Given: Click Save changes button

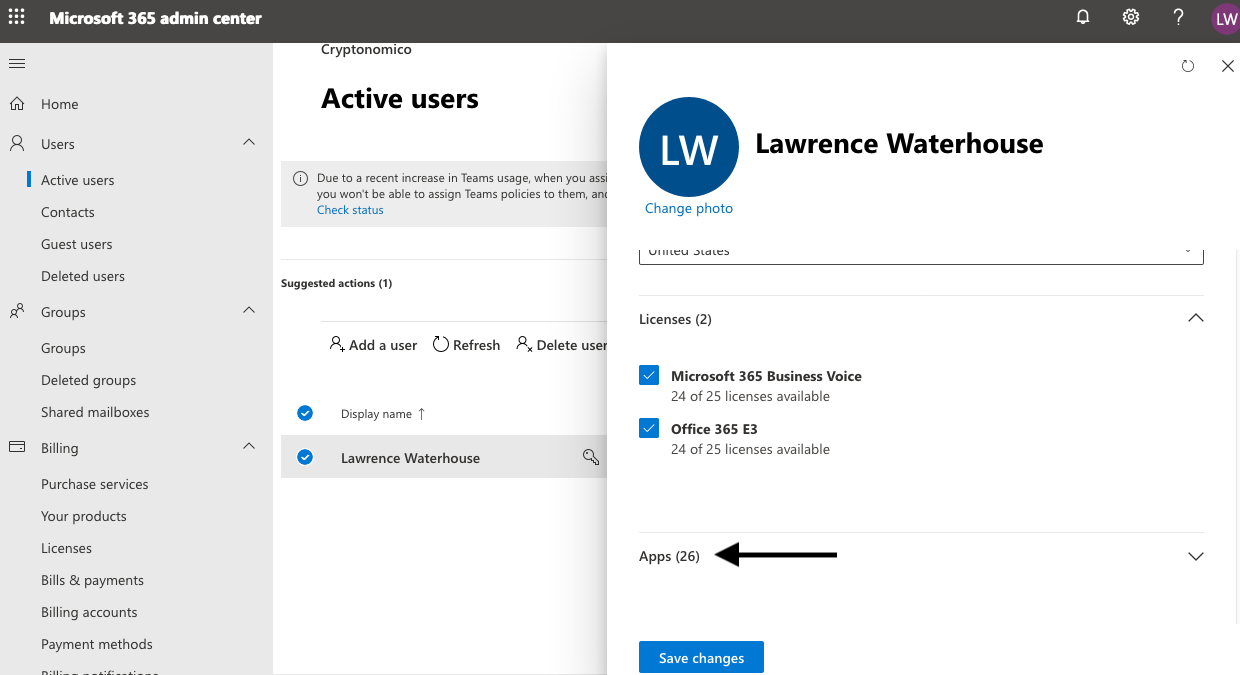Looking at the screenshot, I should pyautogui.click(x=701, y=658).
